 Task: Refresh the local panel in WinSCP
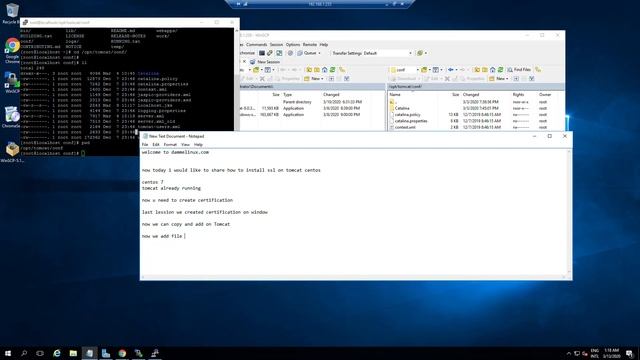(x=333, y=70)
